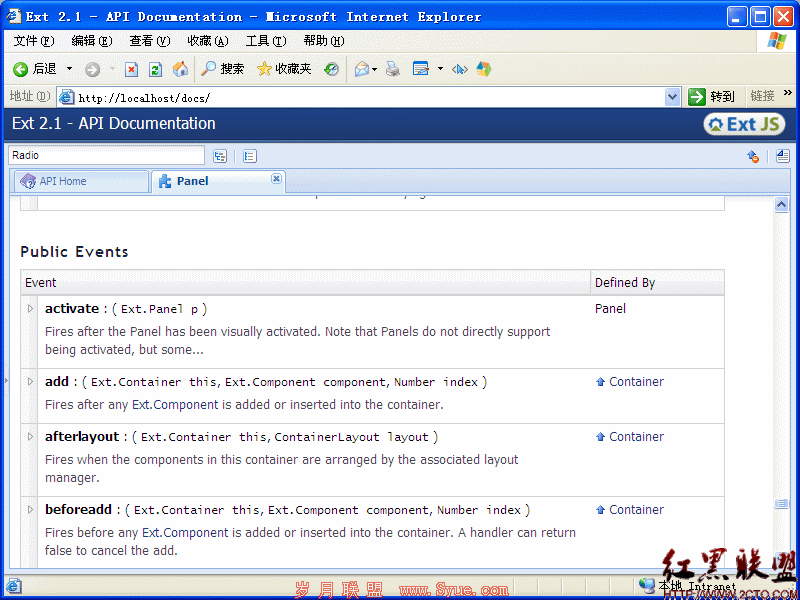Viewport: 800px width, 600px height.
Task: Click the page icon in address bar
Action: point(66,96)
